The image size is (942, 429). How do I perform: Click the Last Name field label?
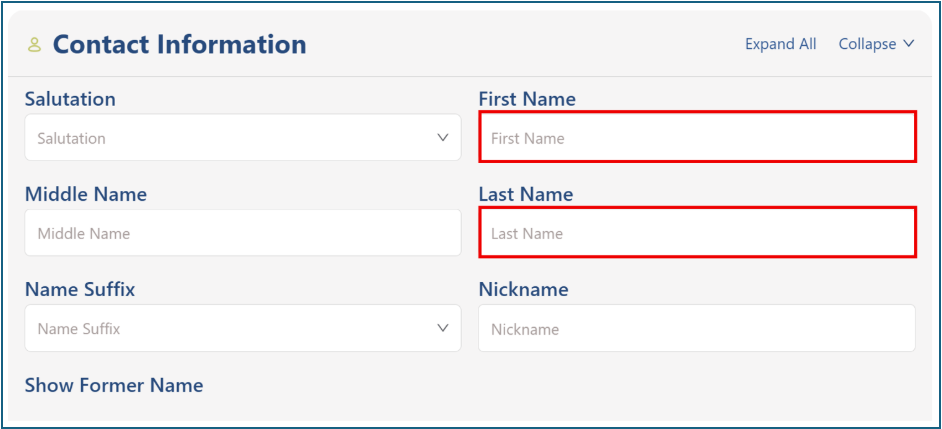tap(526, 194)
